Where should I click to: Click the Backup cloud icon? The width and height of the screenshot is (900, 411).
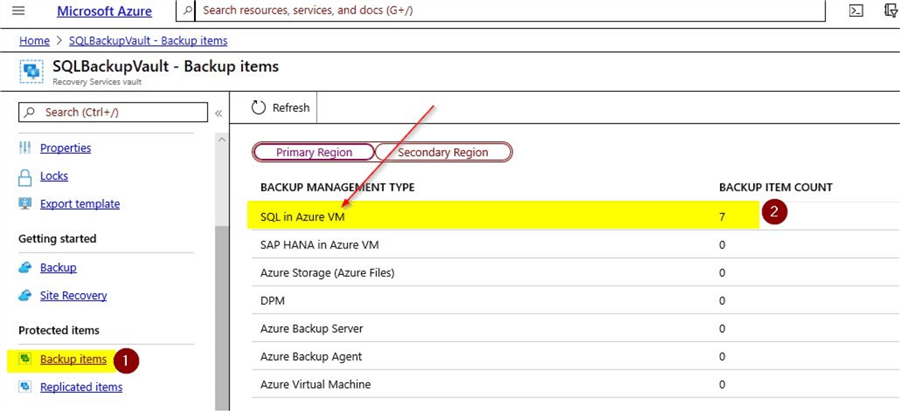25,267
